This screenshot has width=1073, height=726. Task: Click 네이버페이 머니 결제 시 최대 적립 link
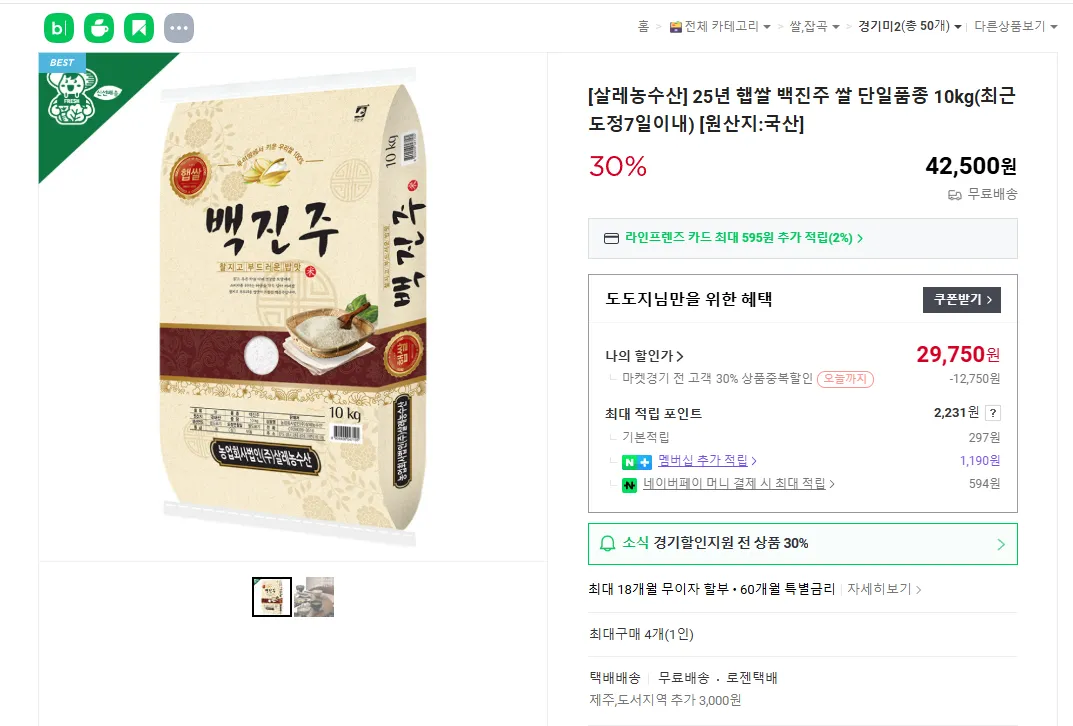(738, 484)
